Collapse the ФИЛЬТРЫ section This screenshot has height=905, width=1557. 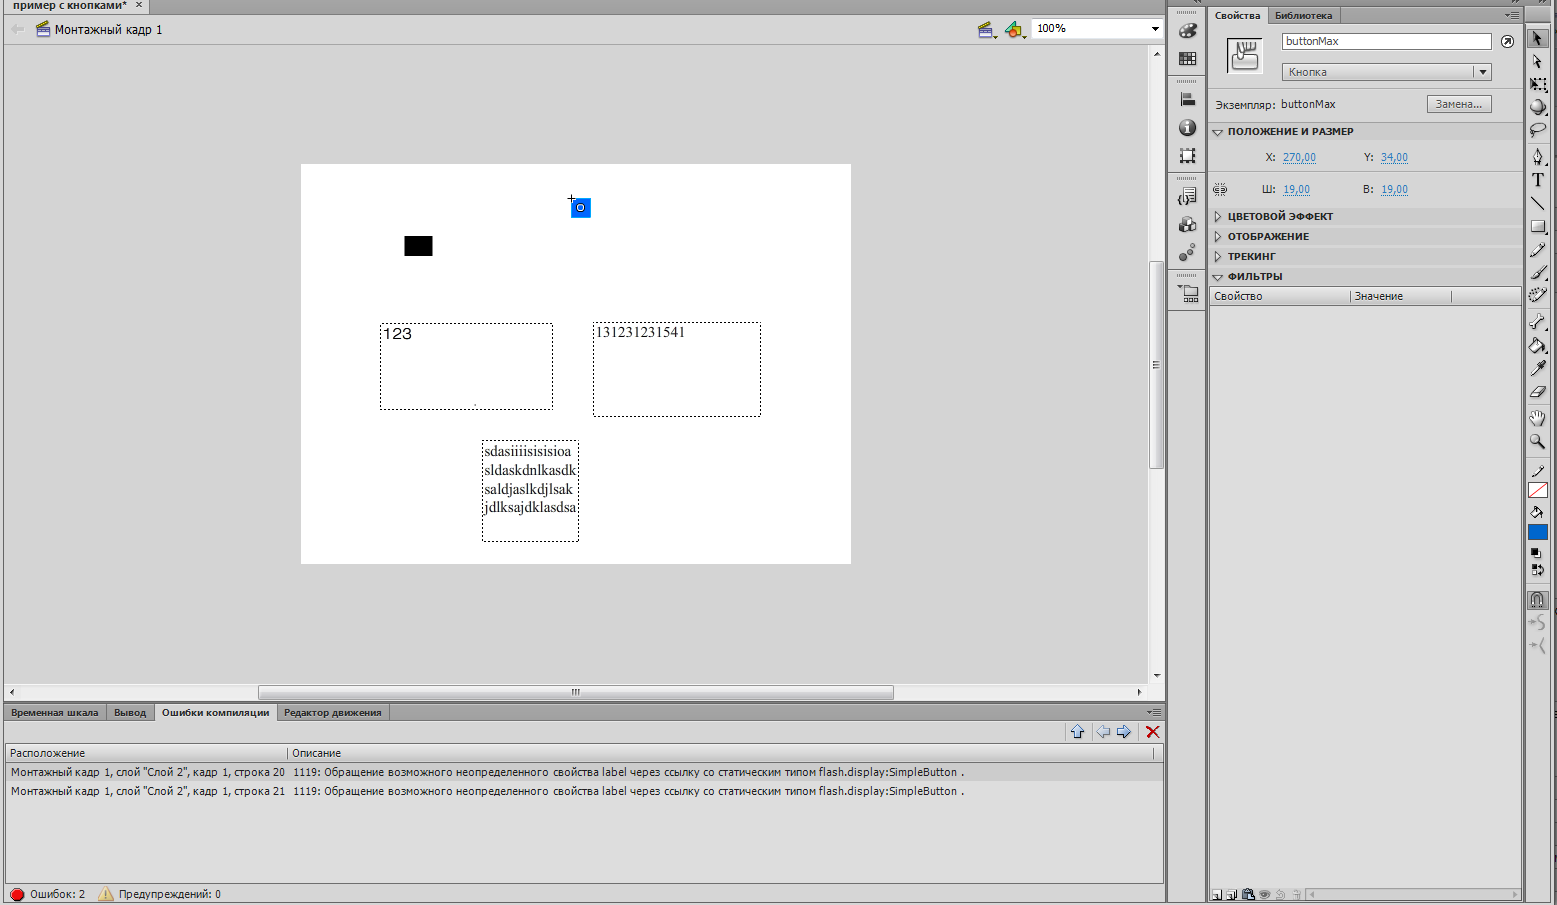[1218, 277]
